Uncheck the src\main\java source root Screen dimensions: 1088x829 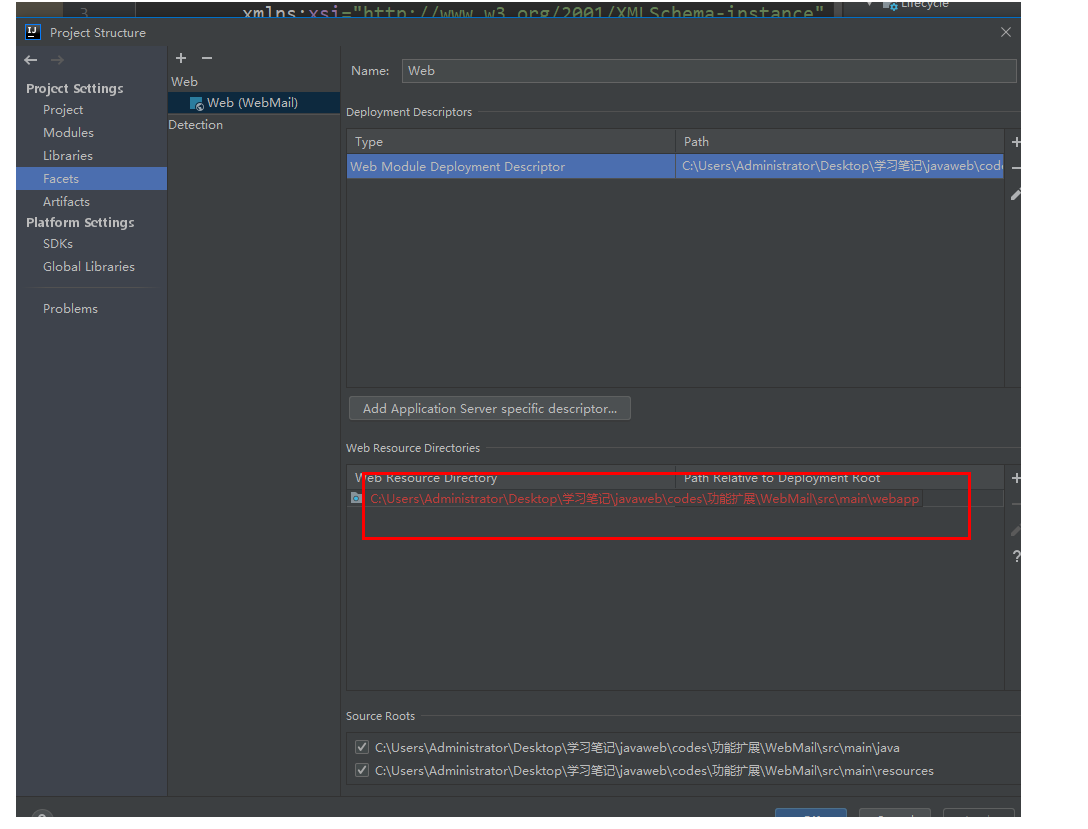point(361,746)
